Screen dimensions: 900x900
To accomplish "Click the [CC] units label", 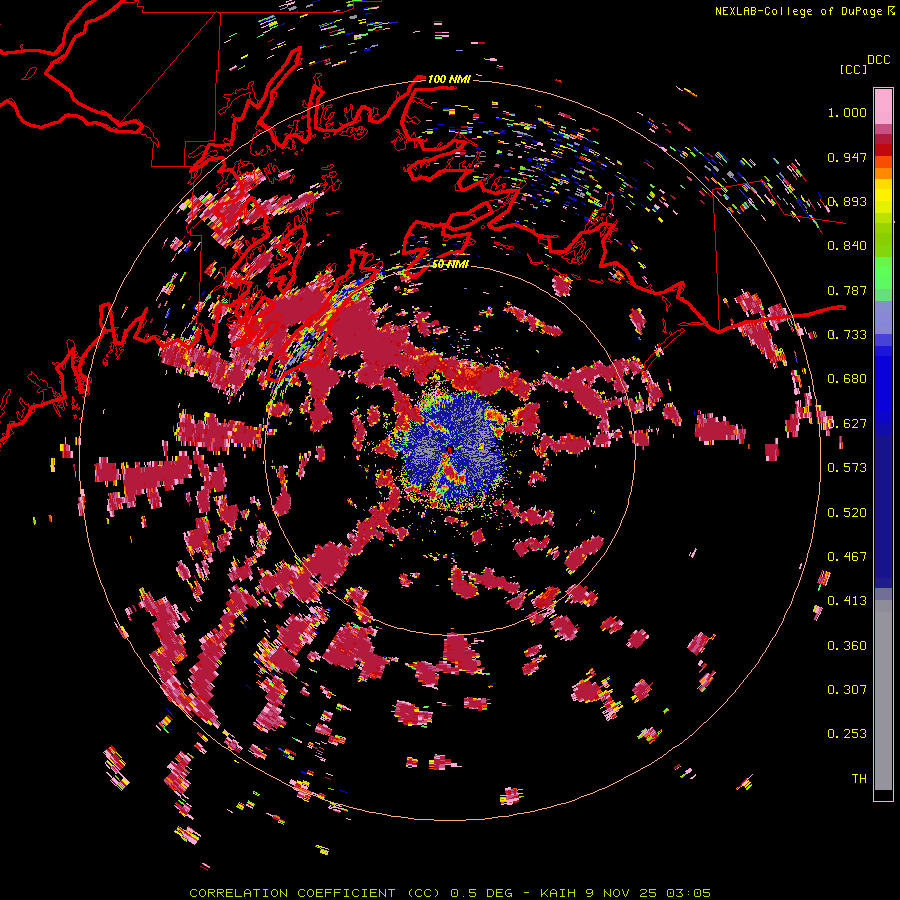I will [x=853, y=69].
